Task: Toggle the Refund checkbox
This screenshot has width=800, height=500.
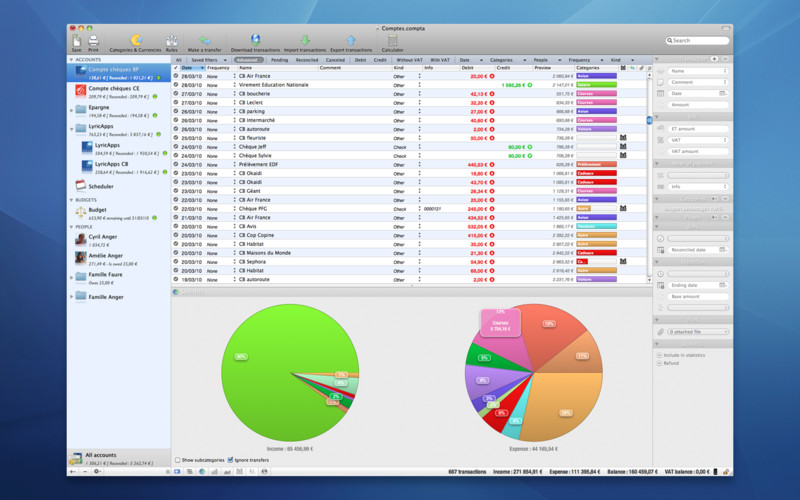Action: click(x=659, y=363)
